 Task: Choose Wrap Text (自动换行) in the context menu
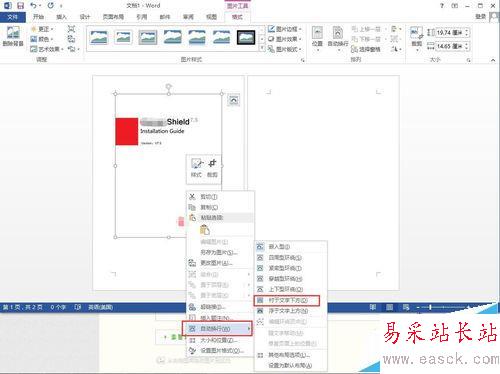[217, 329]
